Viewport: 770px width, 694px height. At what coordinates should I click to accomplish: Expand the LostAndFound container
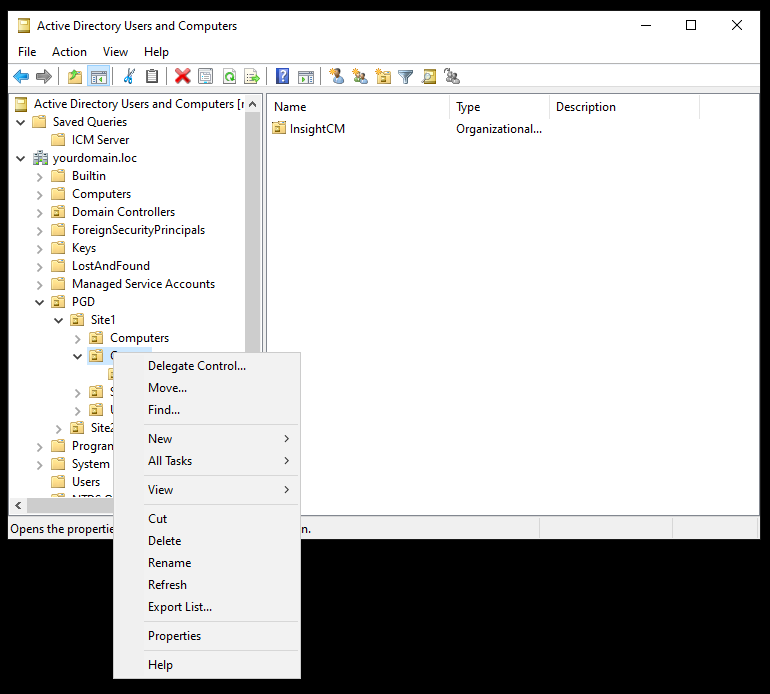[40, 267]
